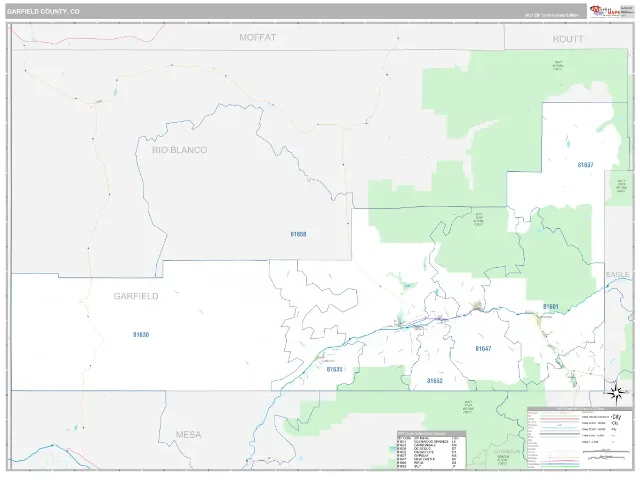Click the map legend header bar
The image size is (640, 480).
click(x=580, y=409)
